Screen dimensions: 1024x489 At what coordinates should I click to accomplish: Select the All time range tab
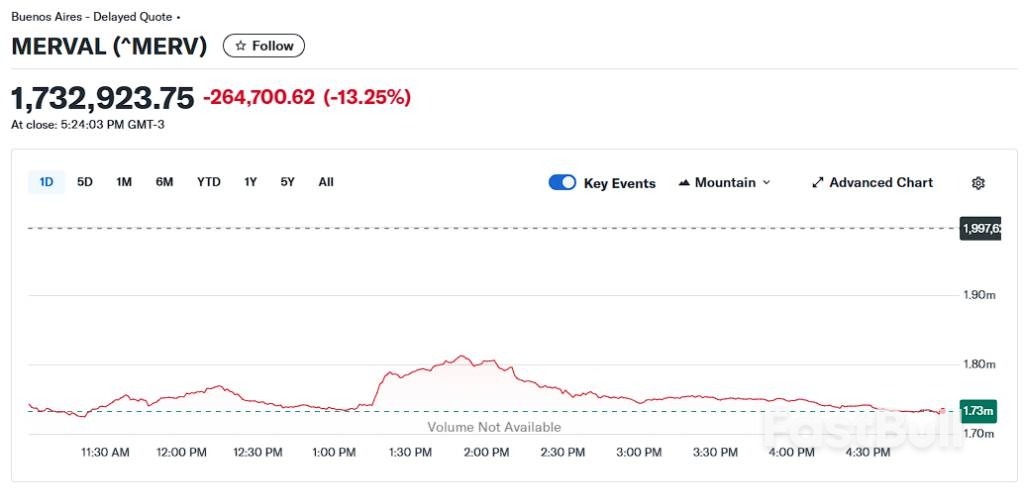(x=326, y=182)
